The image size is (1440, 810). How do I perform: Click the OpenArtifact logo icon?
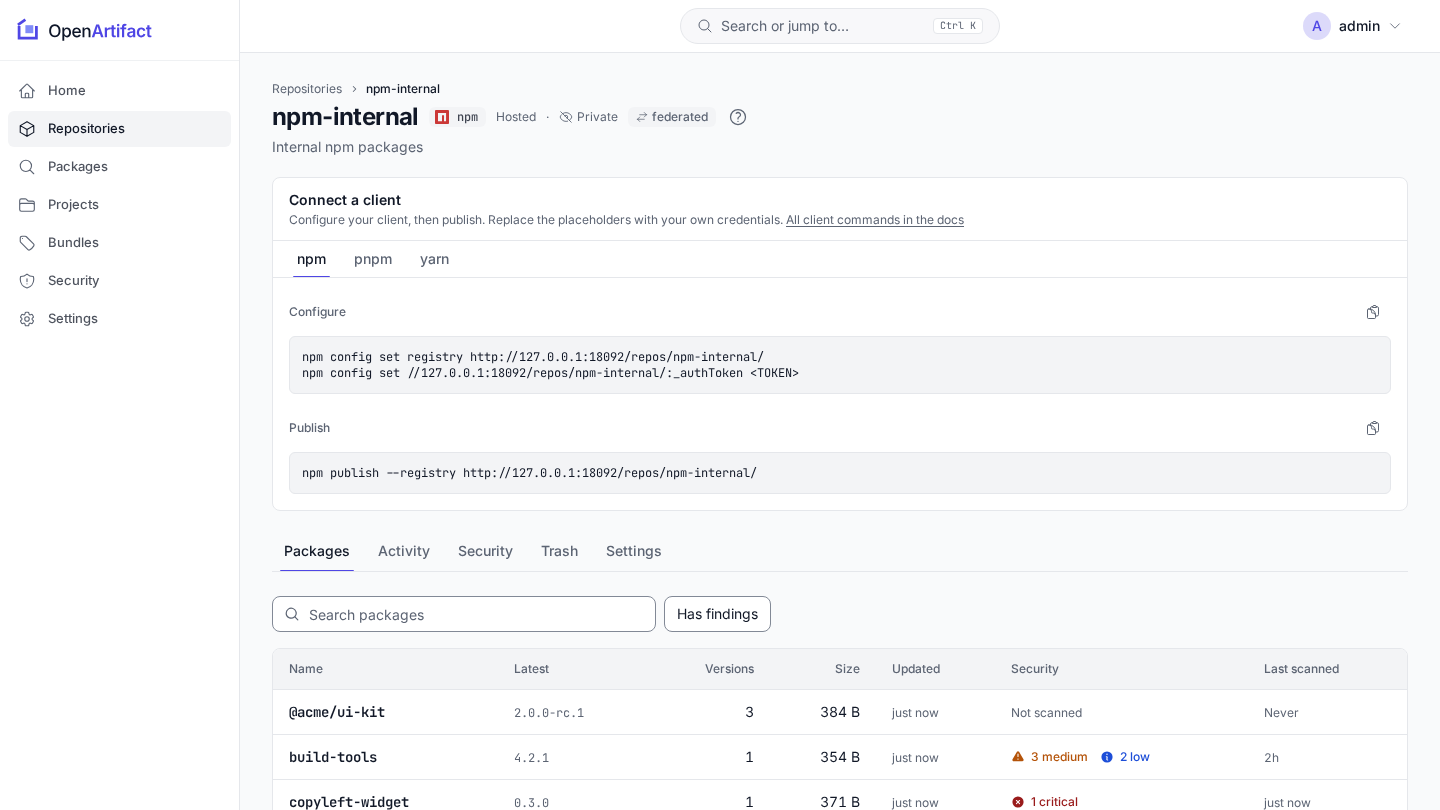click(28, 30)
